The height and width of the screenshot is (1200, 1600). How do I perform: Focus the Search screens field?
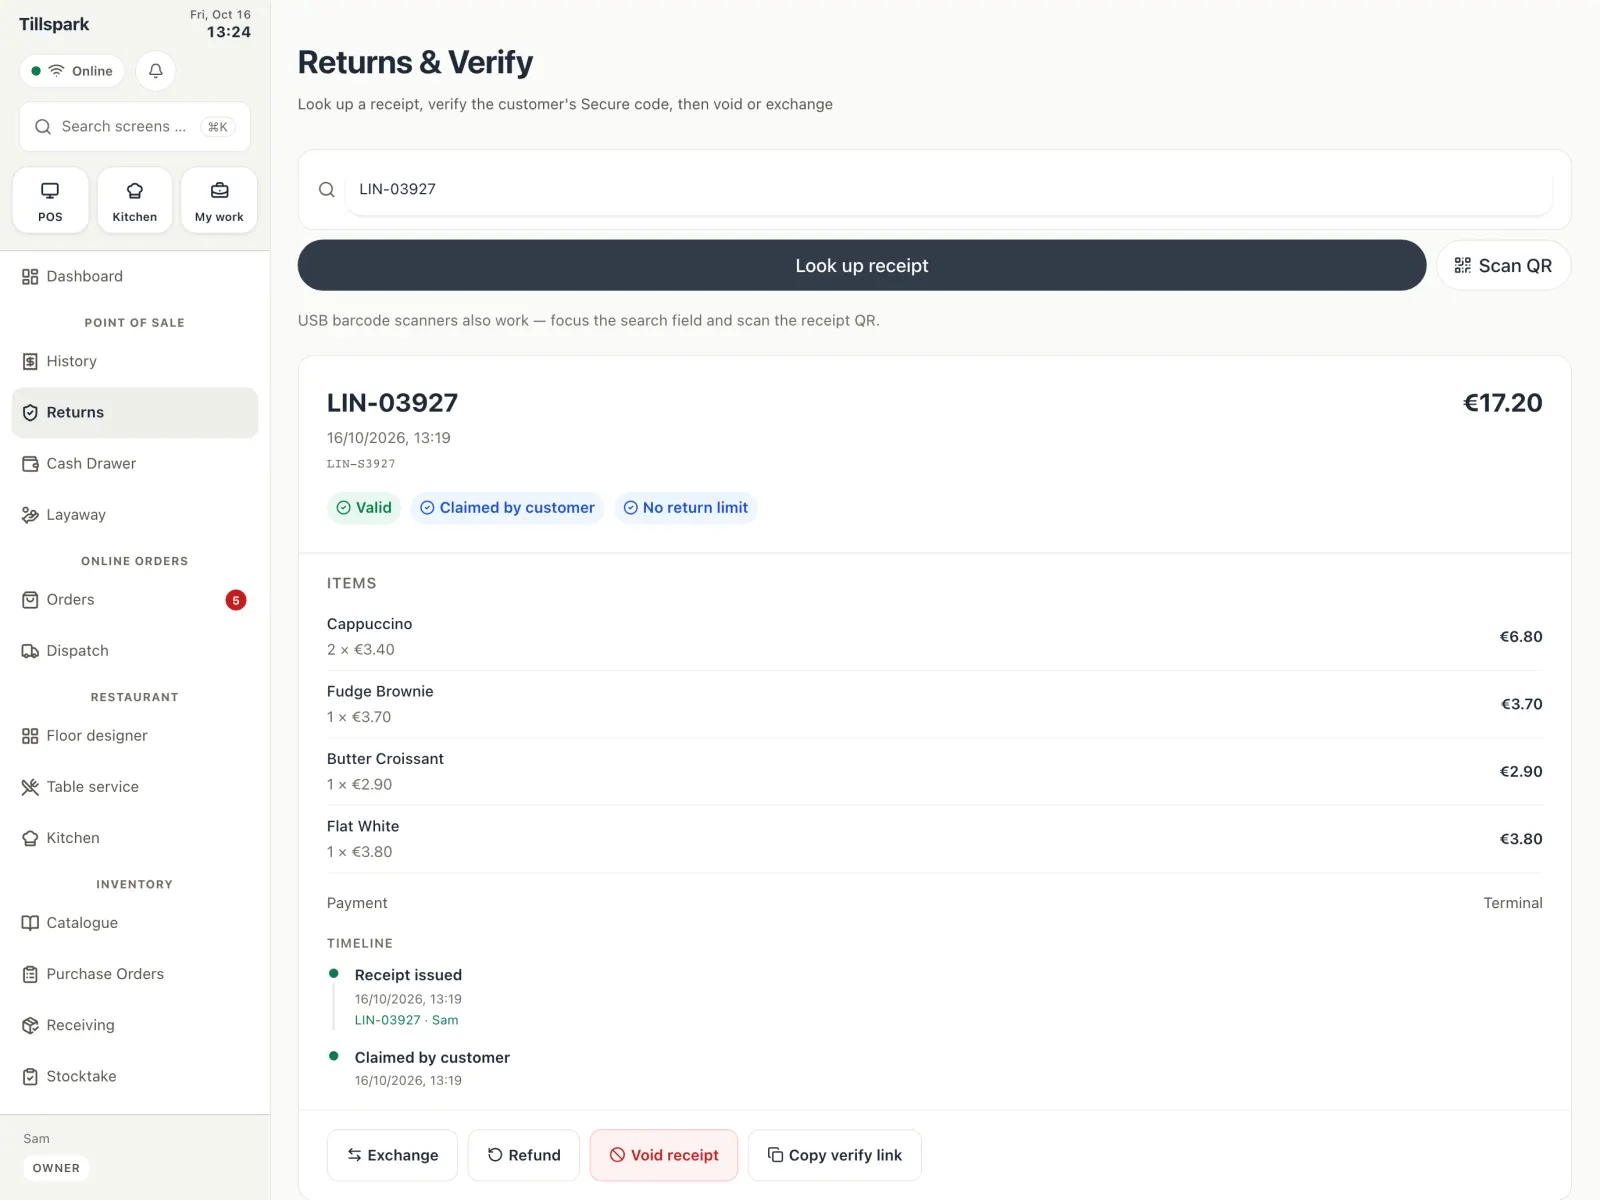click(135, 127)
